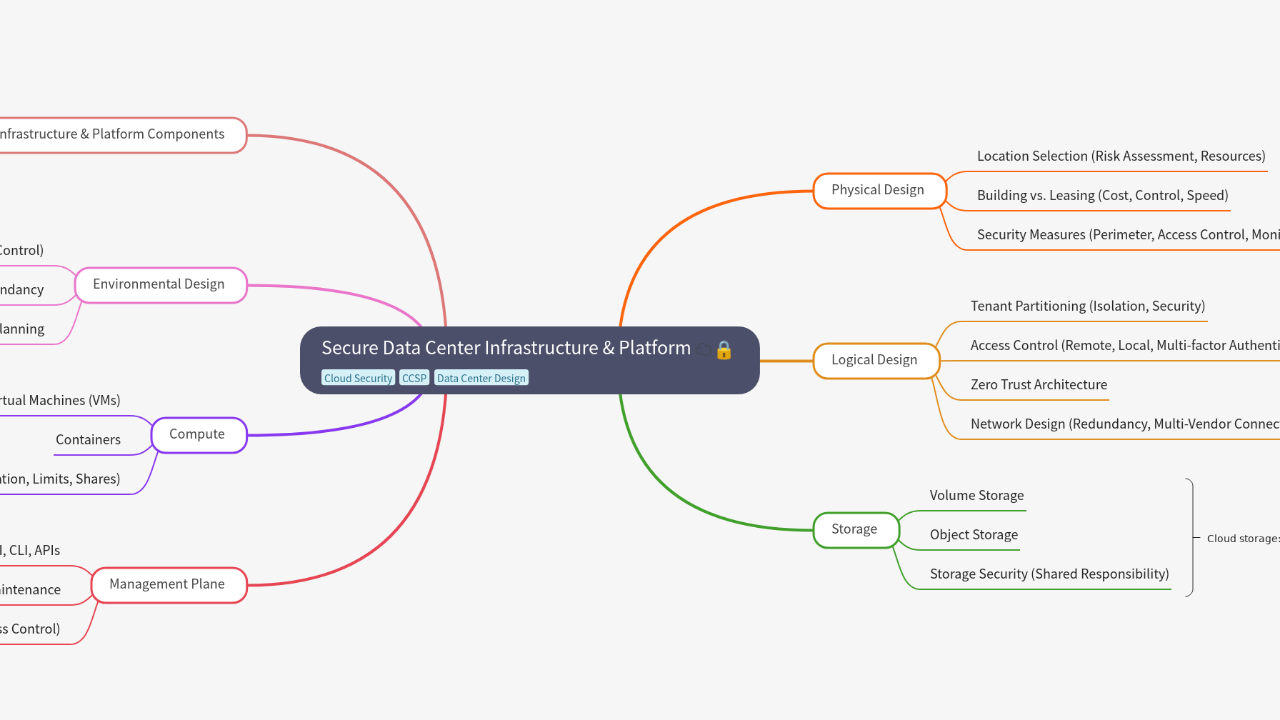Select the Environmental Design node
The height and width of the screenshot is (720, 1280).
[159, 284]
